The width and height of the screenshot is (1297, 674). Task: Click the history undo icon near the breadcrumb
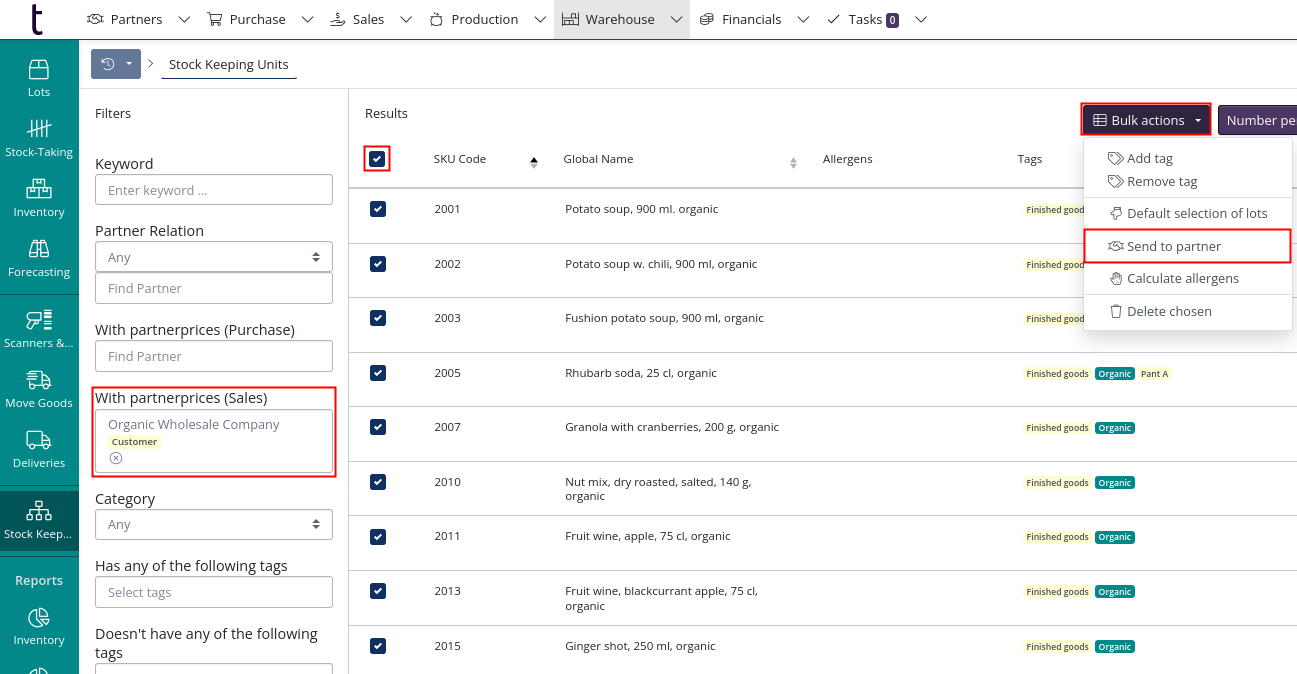107,62
